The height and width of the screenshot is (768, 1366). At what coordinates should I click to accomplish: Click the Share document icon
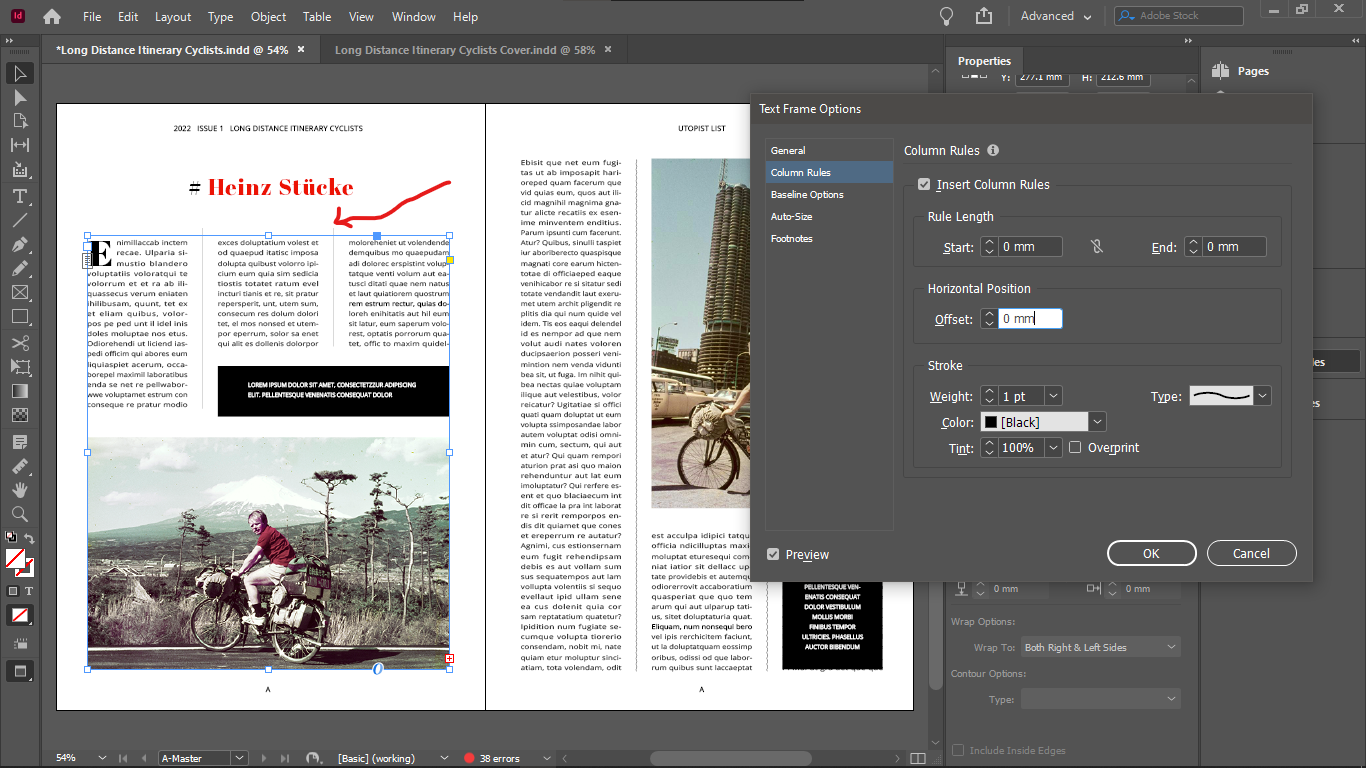[x=984, y=16]
